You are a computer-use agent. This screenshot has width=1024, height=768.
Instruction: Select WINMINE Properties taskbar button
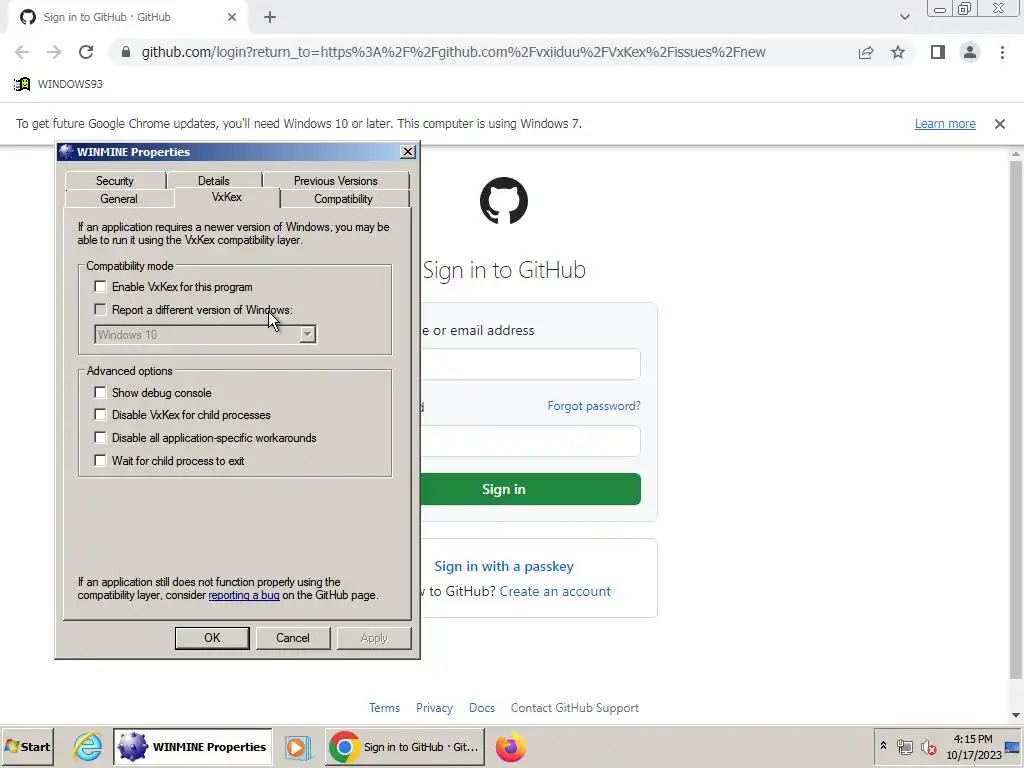click(x=193, y=747)
